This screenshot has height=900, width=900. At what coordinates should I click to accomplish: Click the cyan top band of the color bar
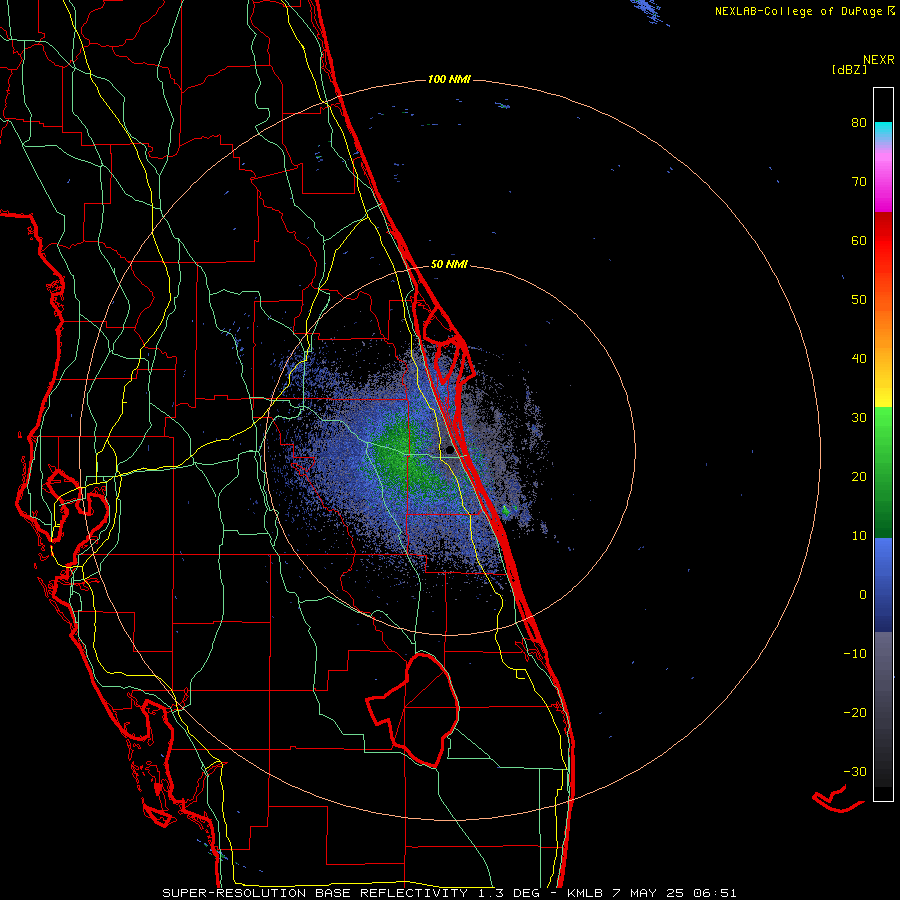883,131
